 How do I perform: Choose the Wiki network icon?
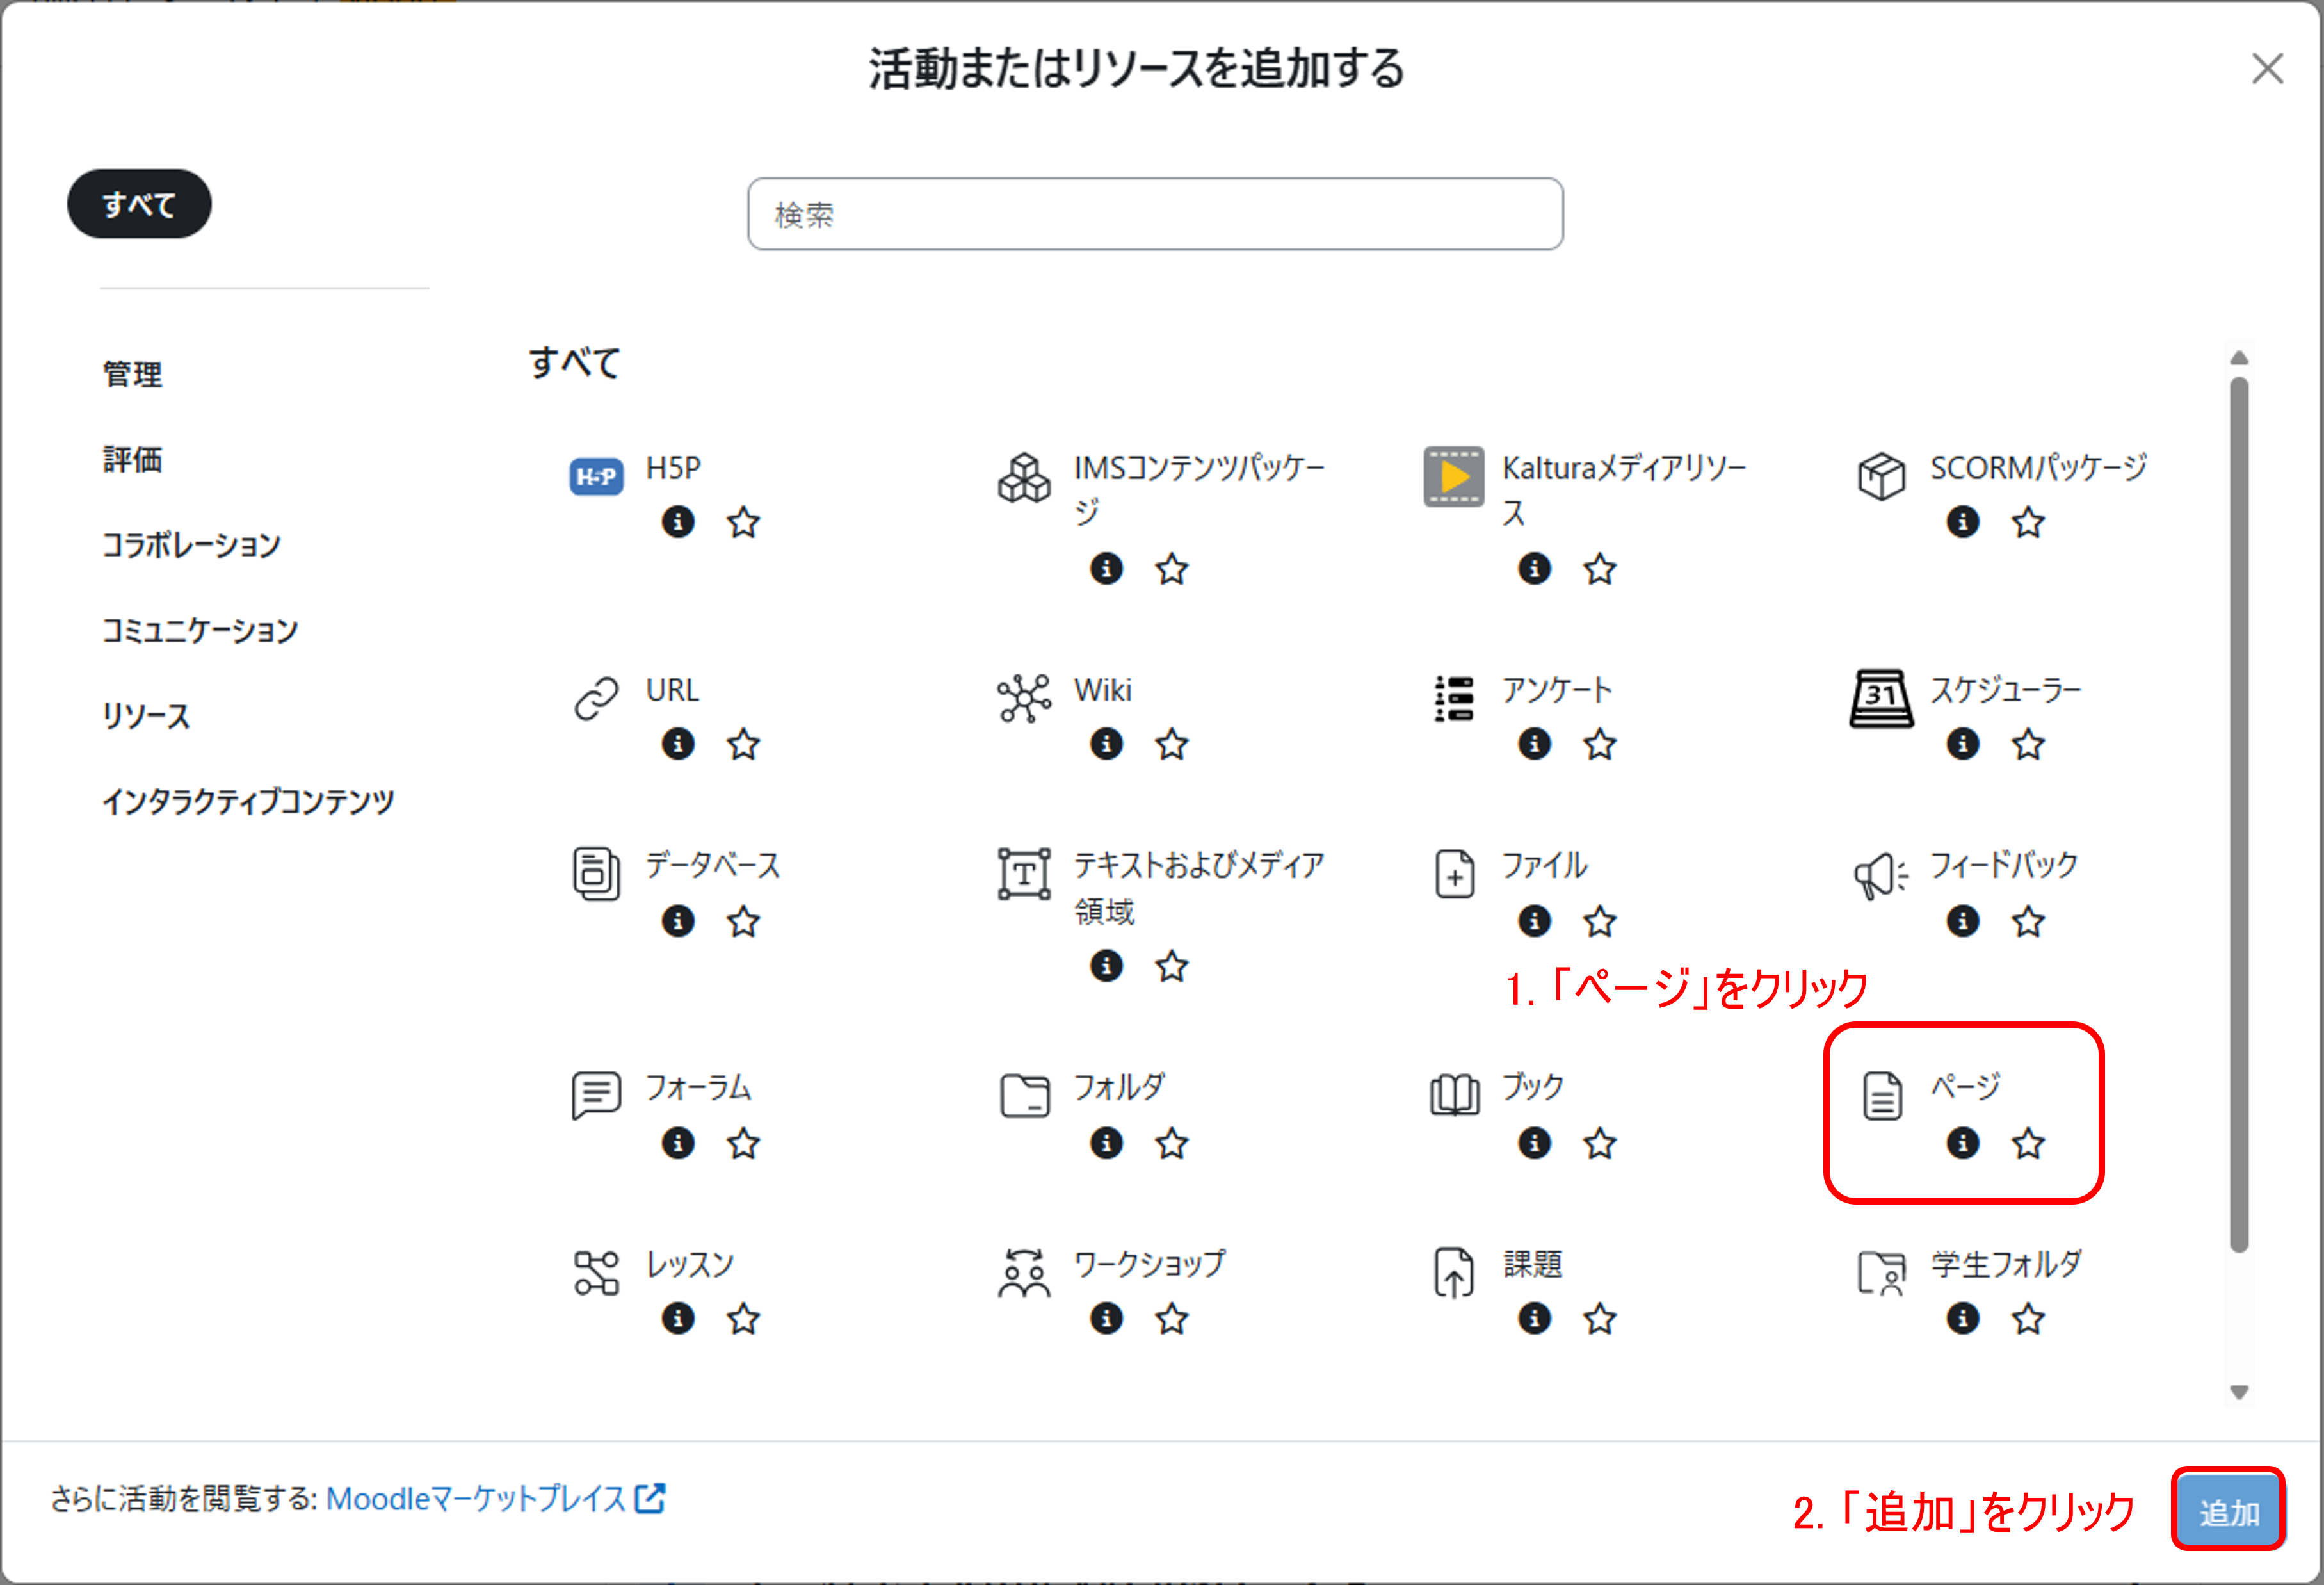(1024, 698)
